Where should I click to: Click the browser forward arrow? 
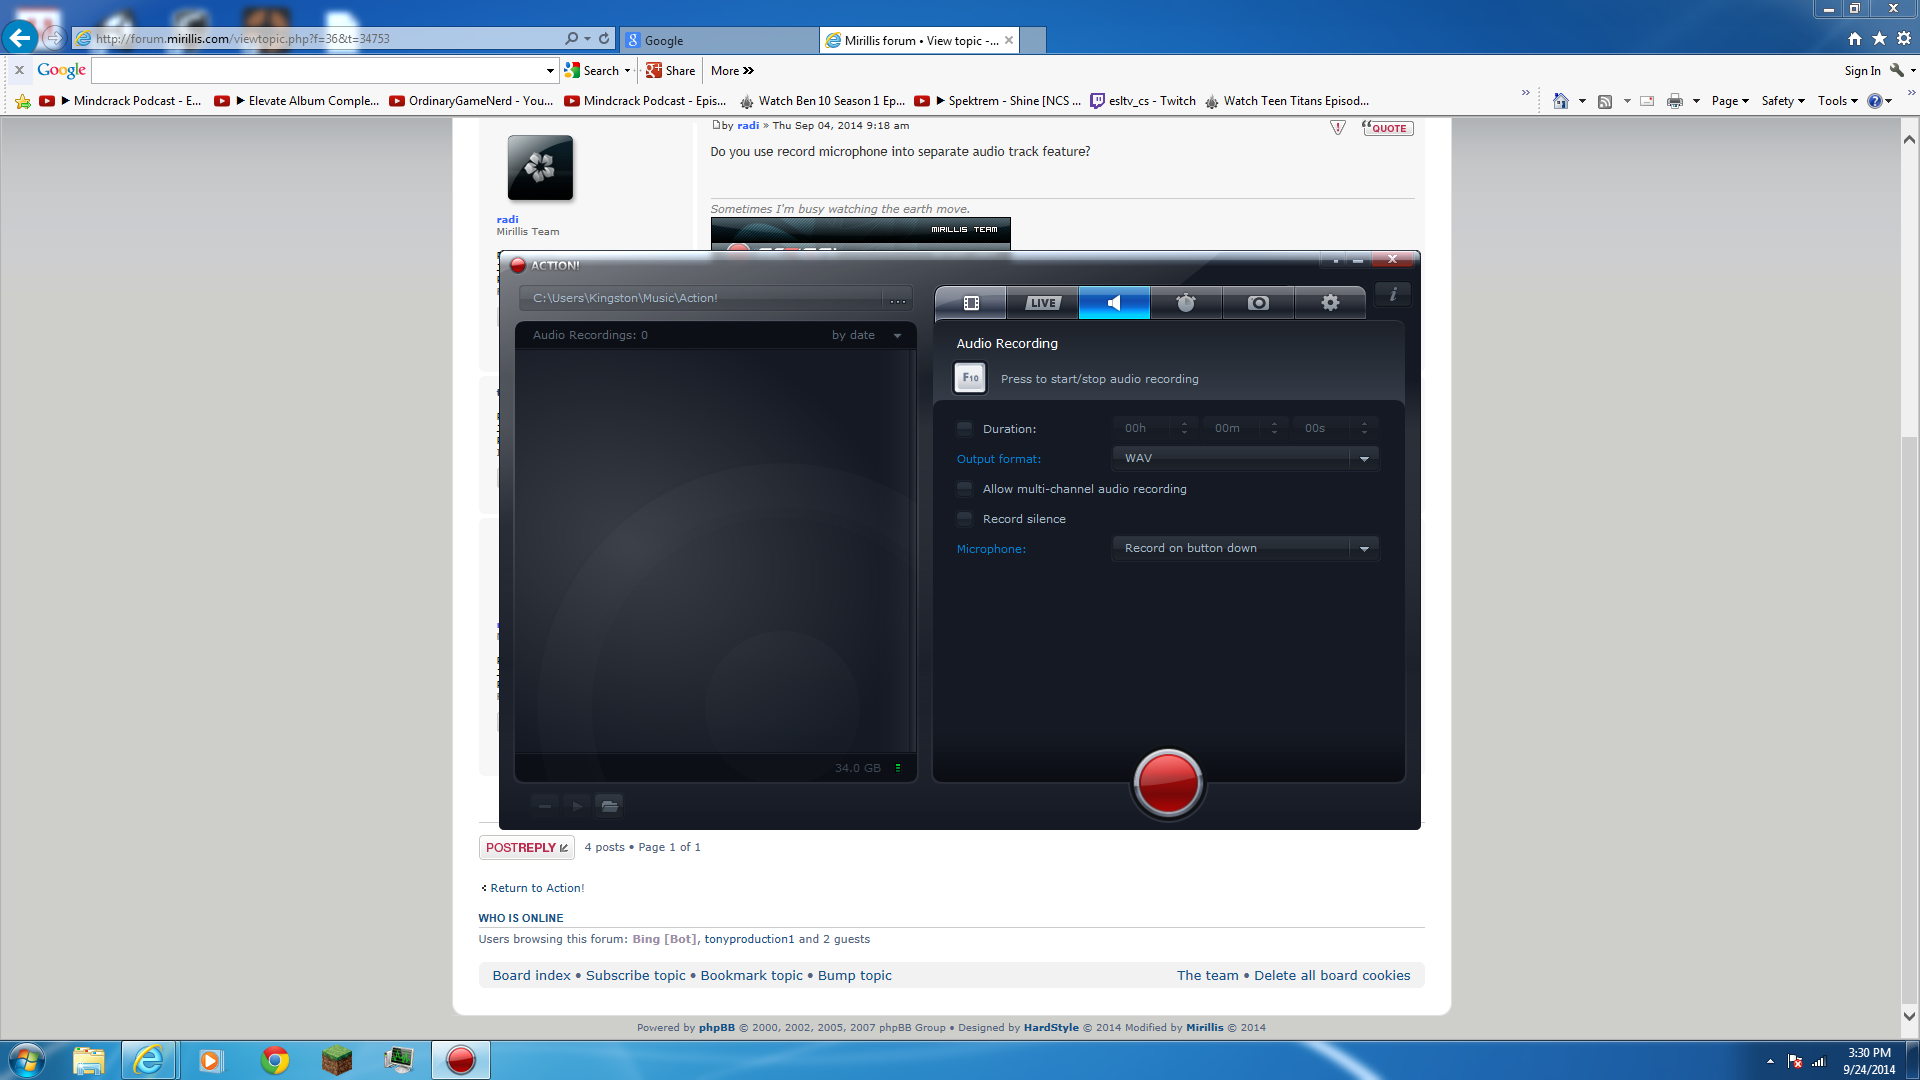pos(54,38)
